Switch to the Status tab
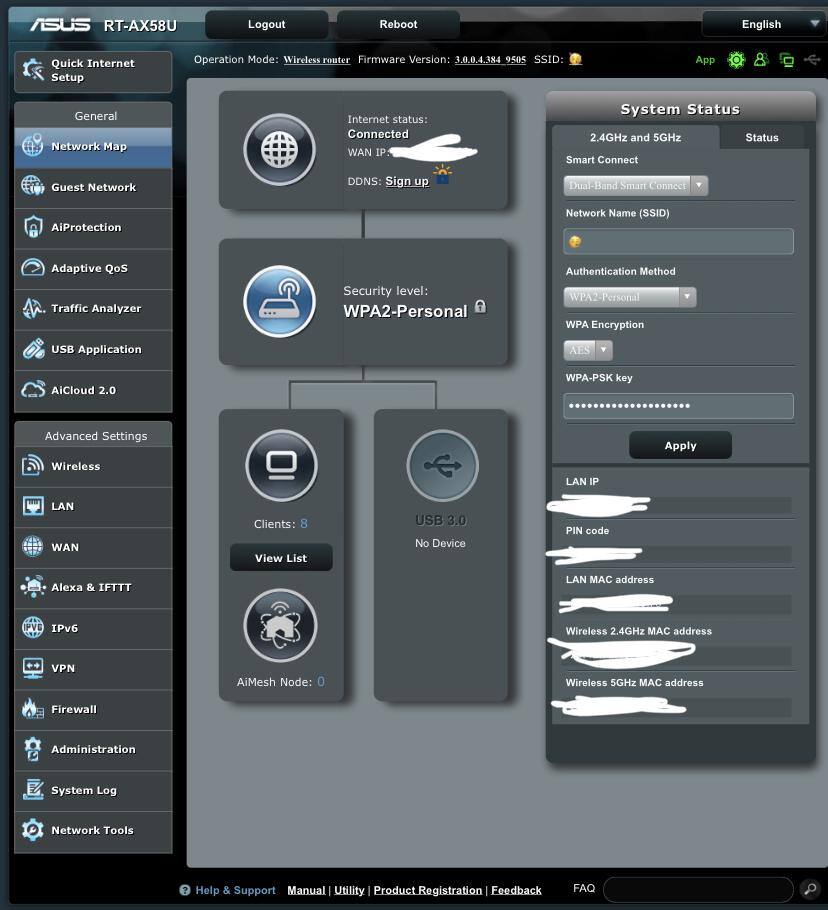 (x=761, y=138)
